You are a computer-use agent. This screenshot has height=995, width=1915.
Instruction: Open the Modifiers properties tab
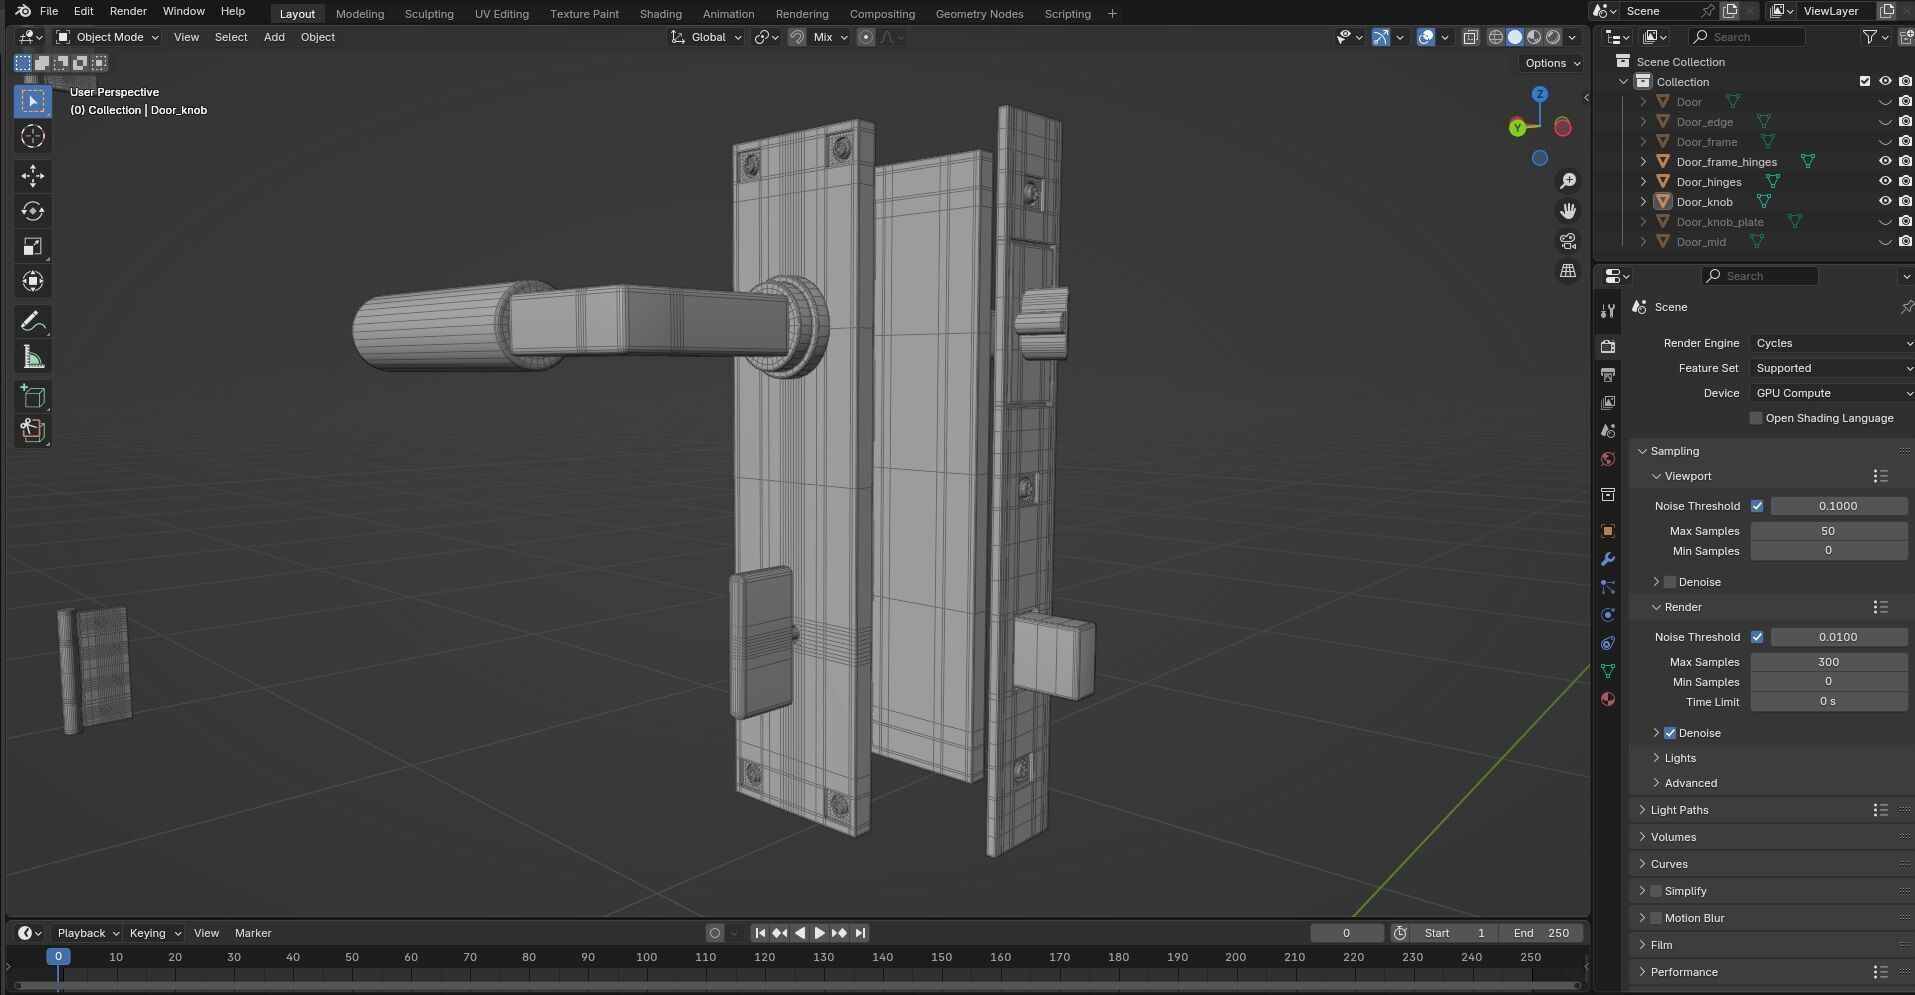pyautogui.click(x=1608, y=559)
